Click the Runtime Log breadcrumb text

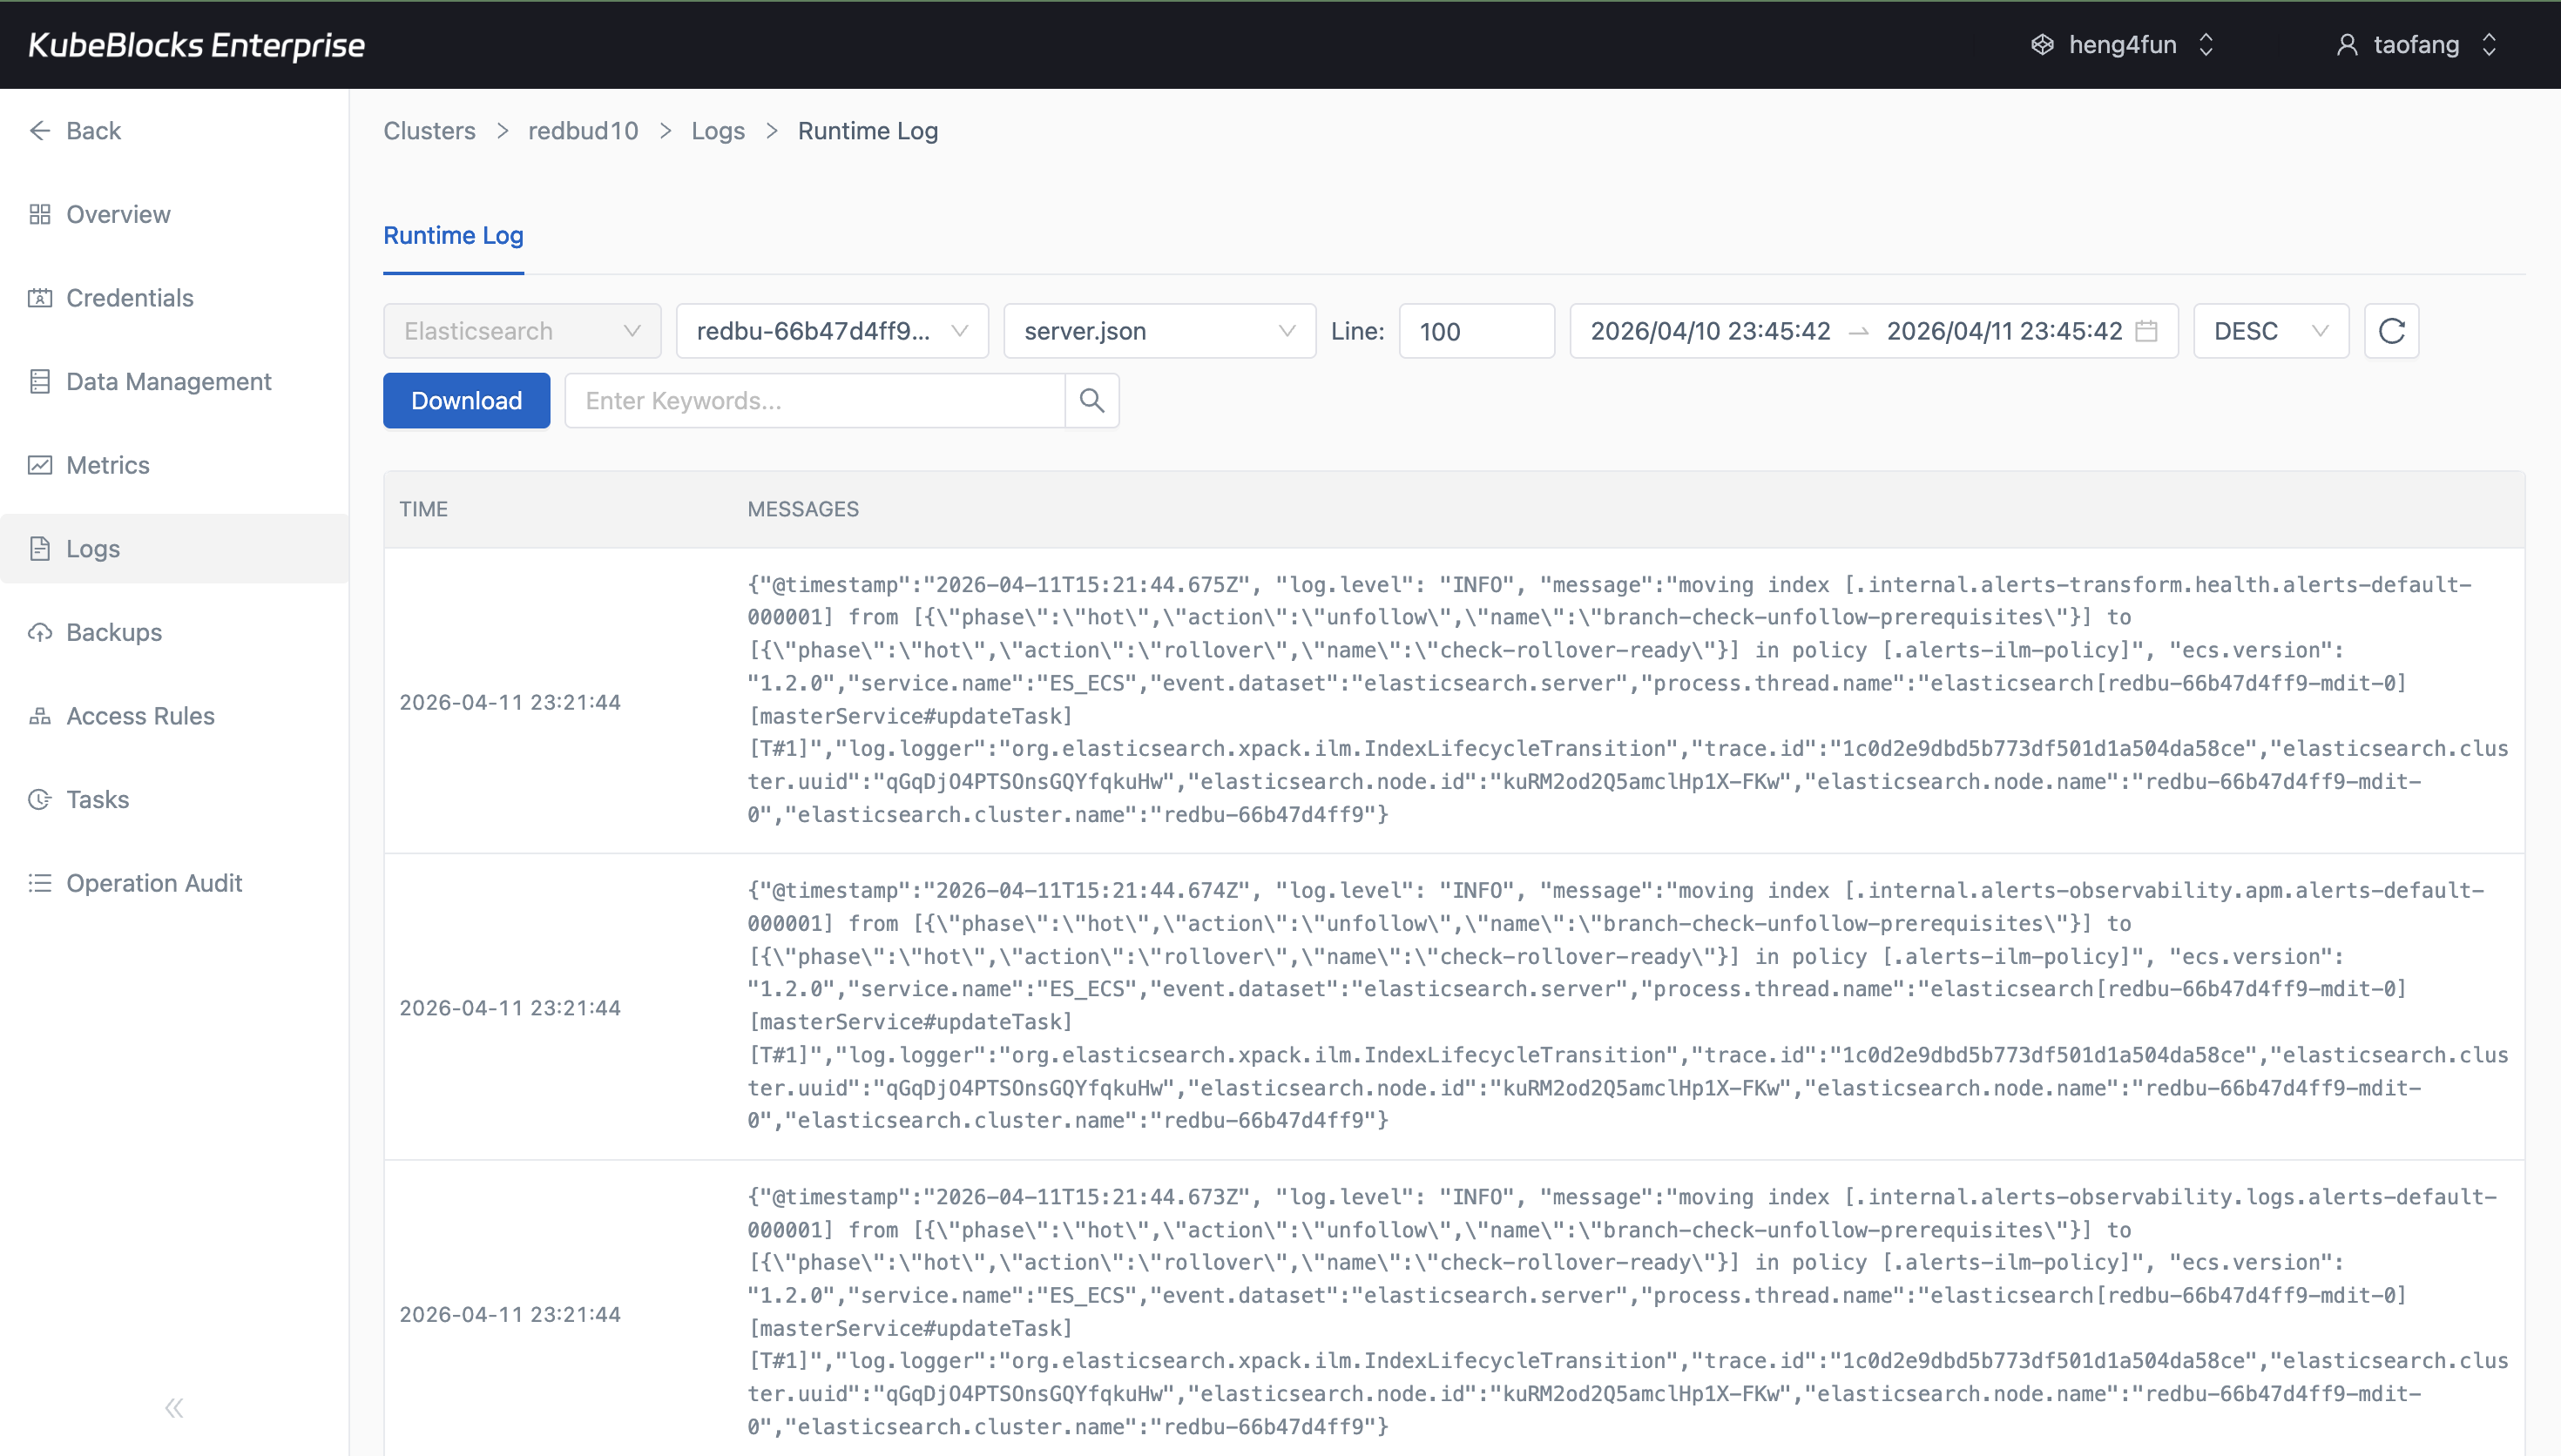click(x=867, y=131)
